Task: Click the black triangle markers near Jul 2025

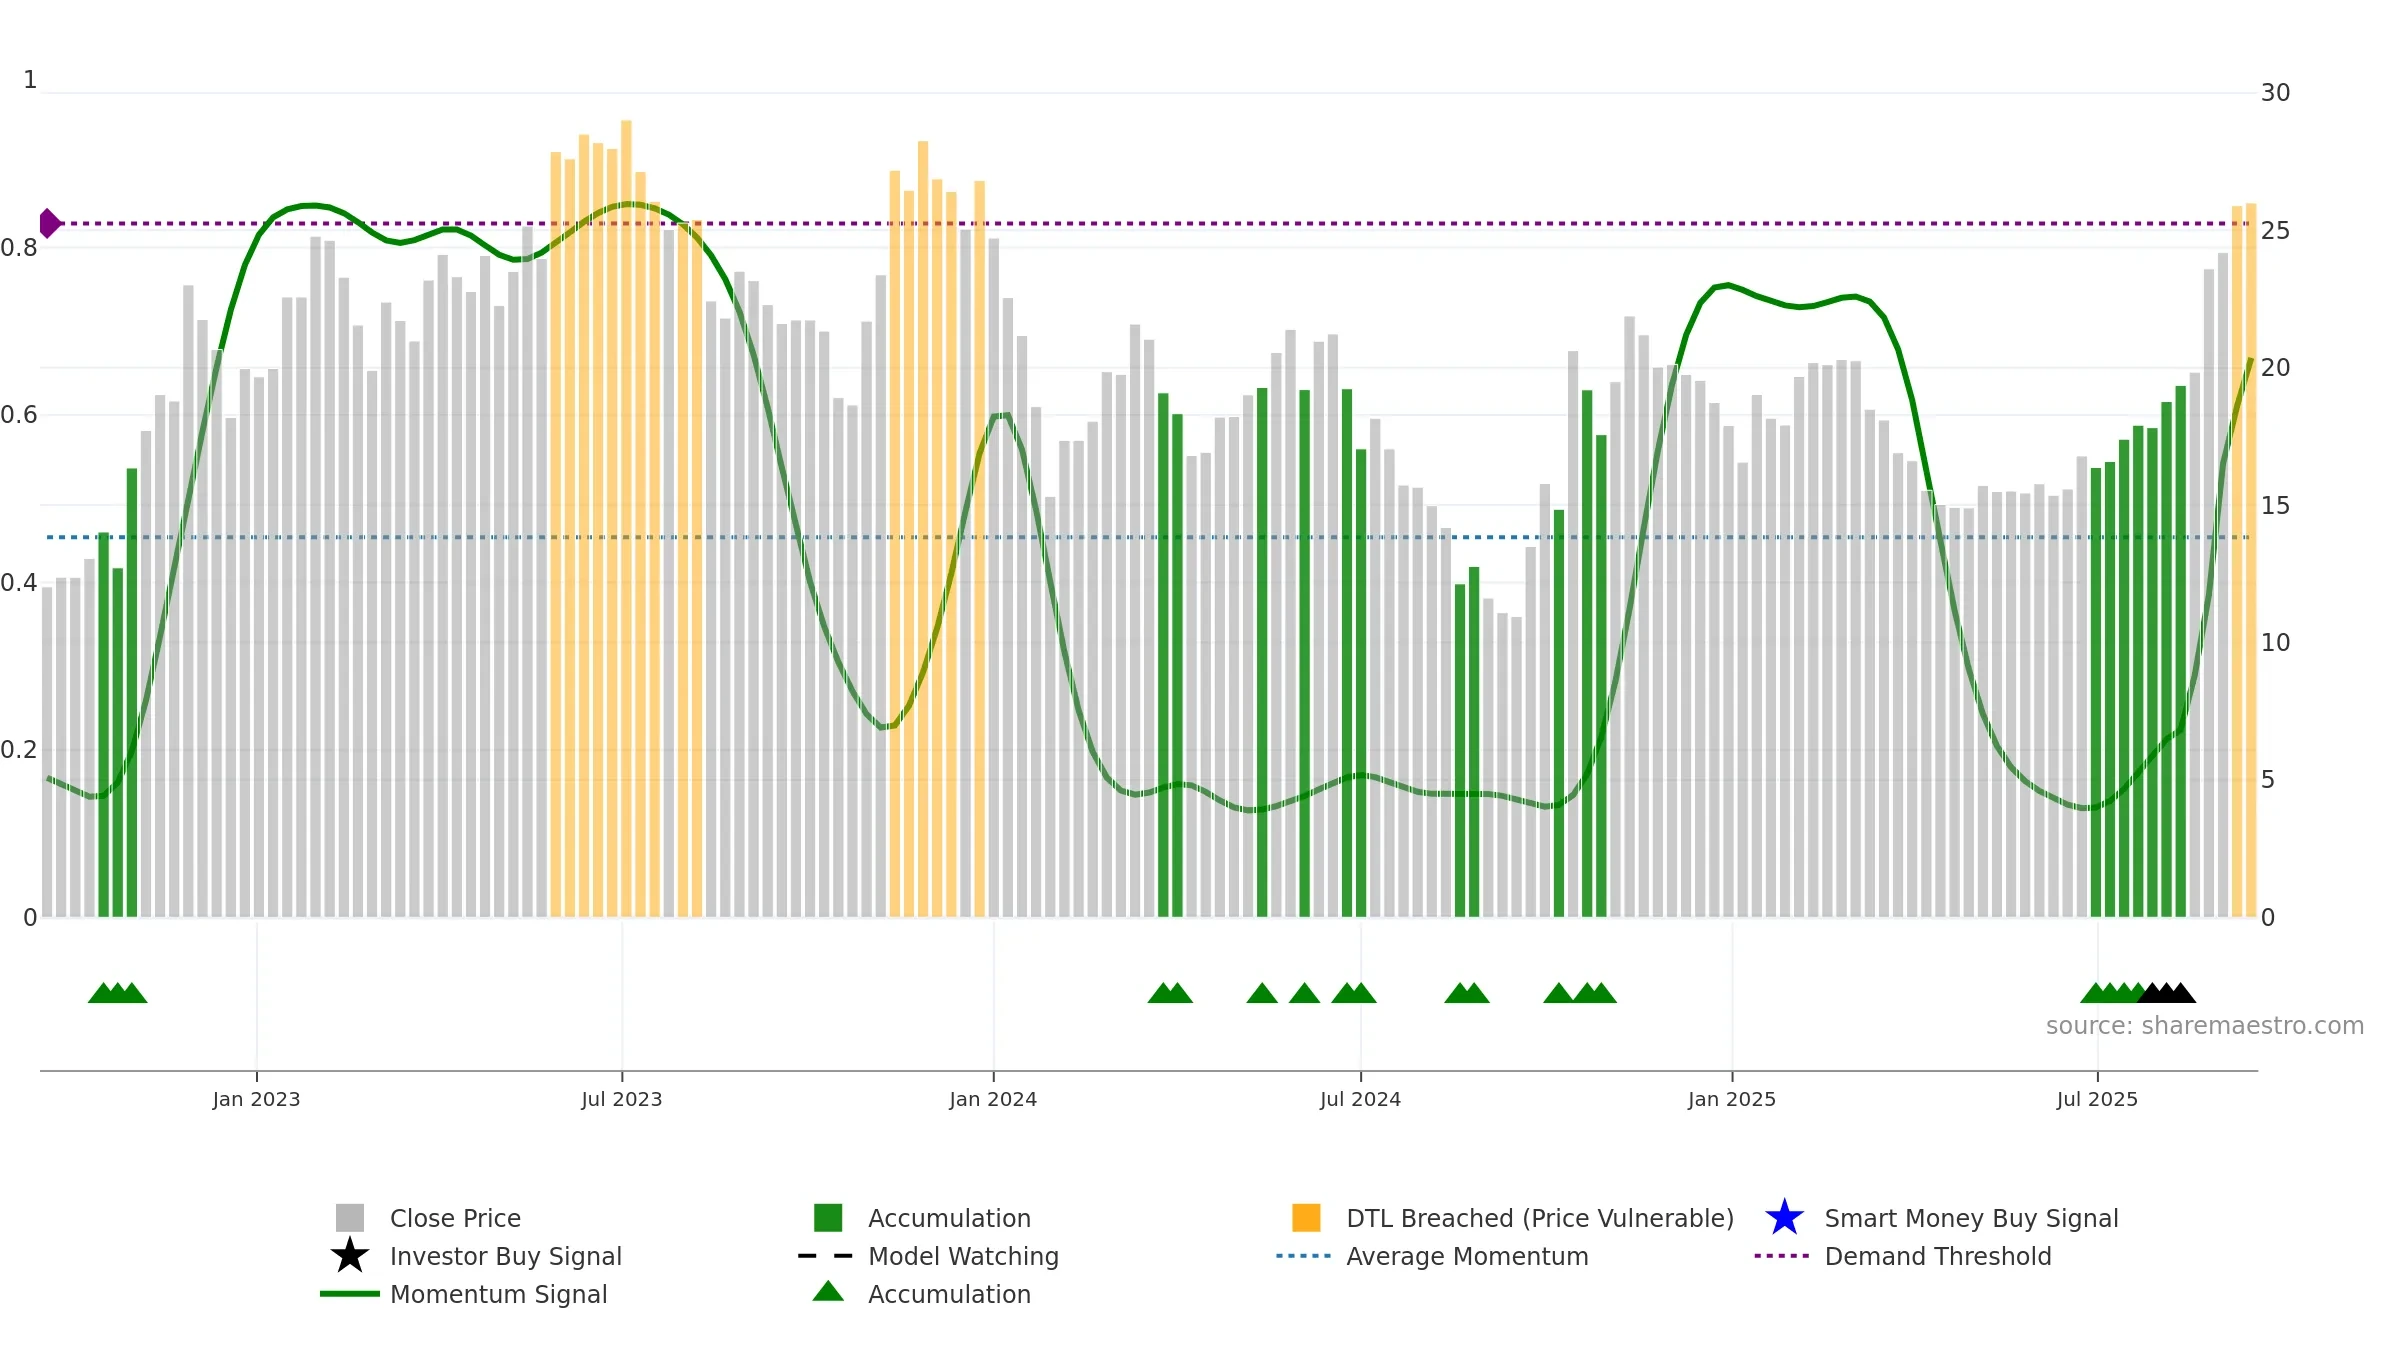Action: click(x=2166, y=992)
